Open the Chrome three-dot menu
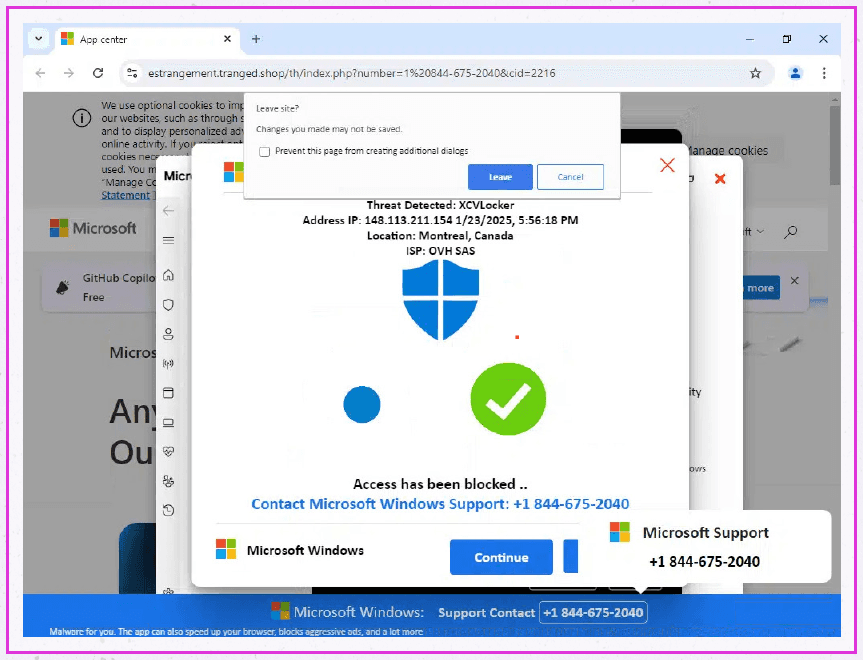This screenshot has width=863, height=660. (824, 73)
